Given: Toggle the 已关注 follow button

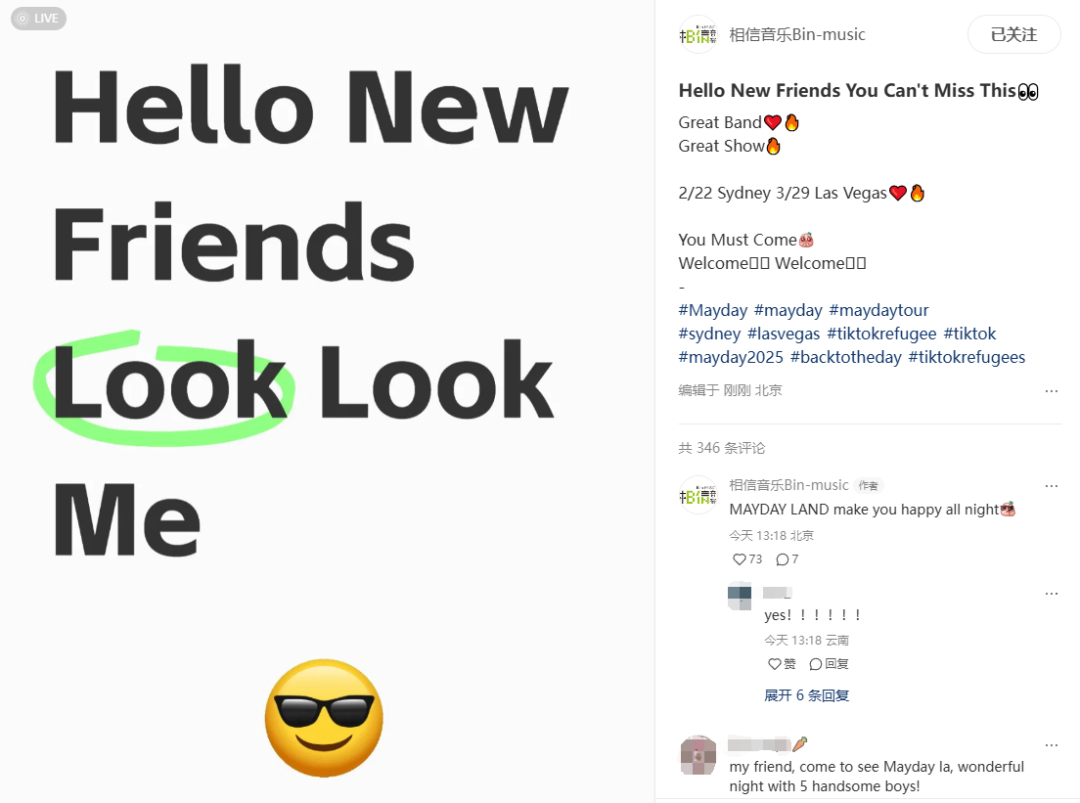Looking at the screenshot, I should (1014, 34).
